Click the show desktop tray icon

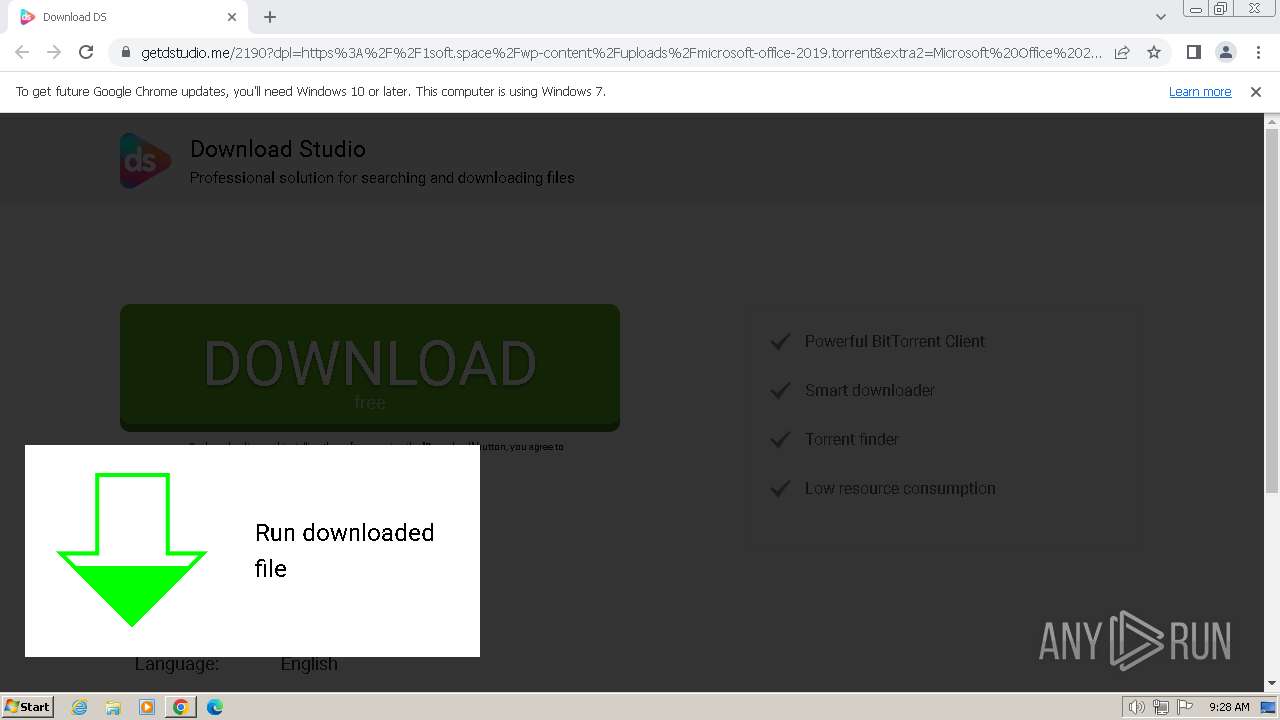[1268, 707]
